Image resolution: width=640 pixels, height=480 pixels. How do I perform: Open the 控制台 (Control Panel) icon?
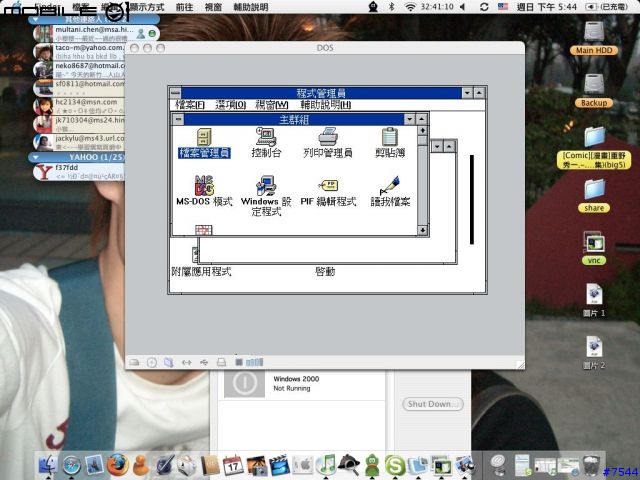[266, 142]
